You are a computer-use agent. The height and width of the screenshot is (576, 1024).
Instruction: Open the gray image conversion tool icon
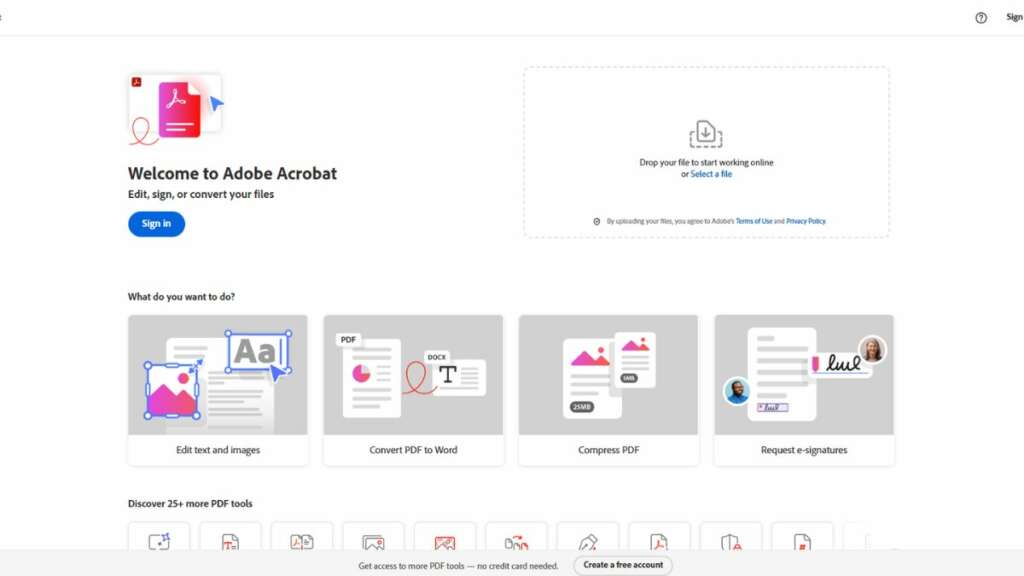[x=374, y=542]
